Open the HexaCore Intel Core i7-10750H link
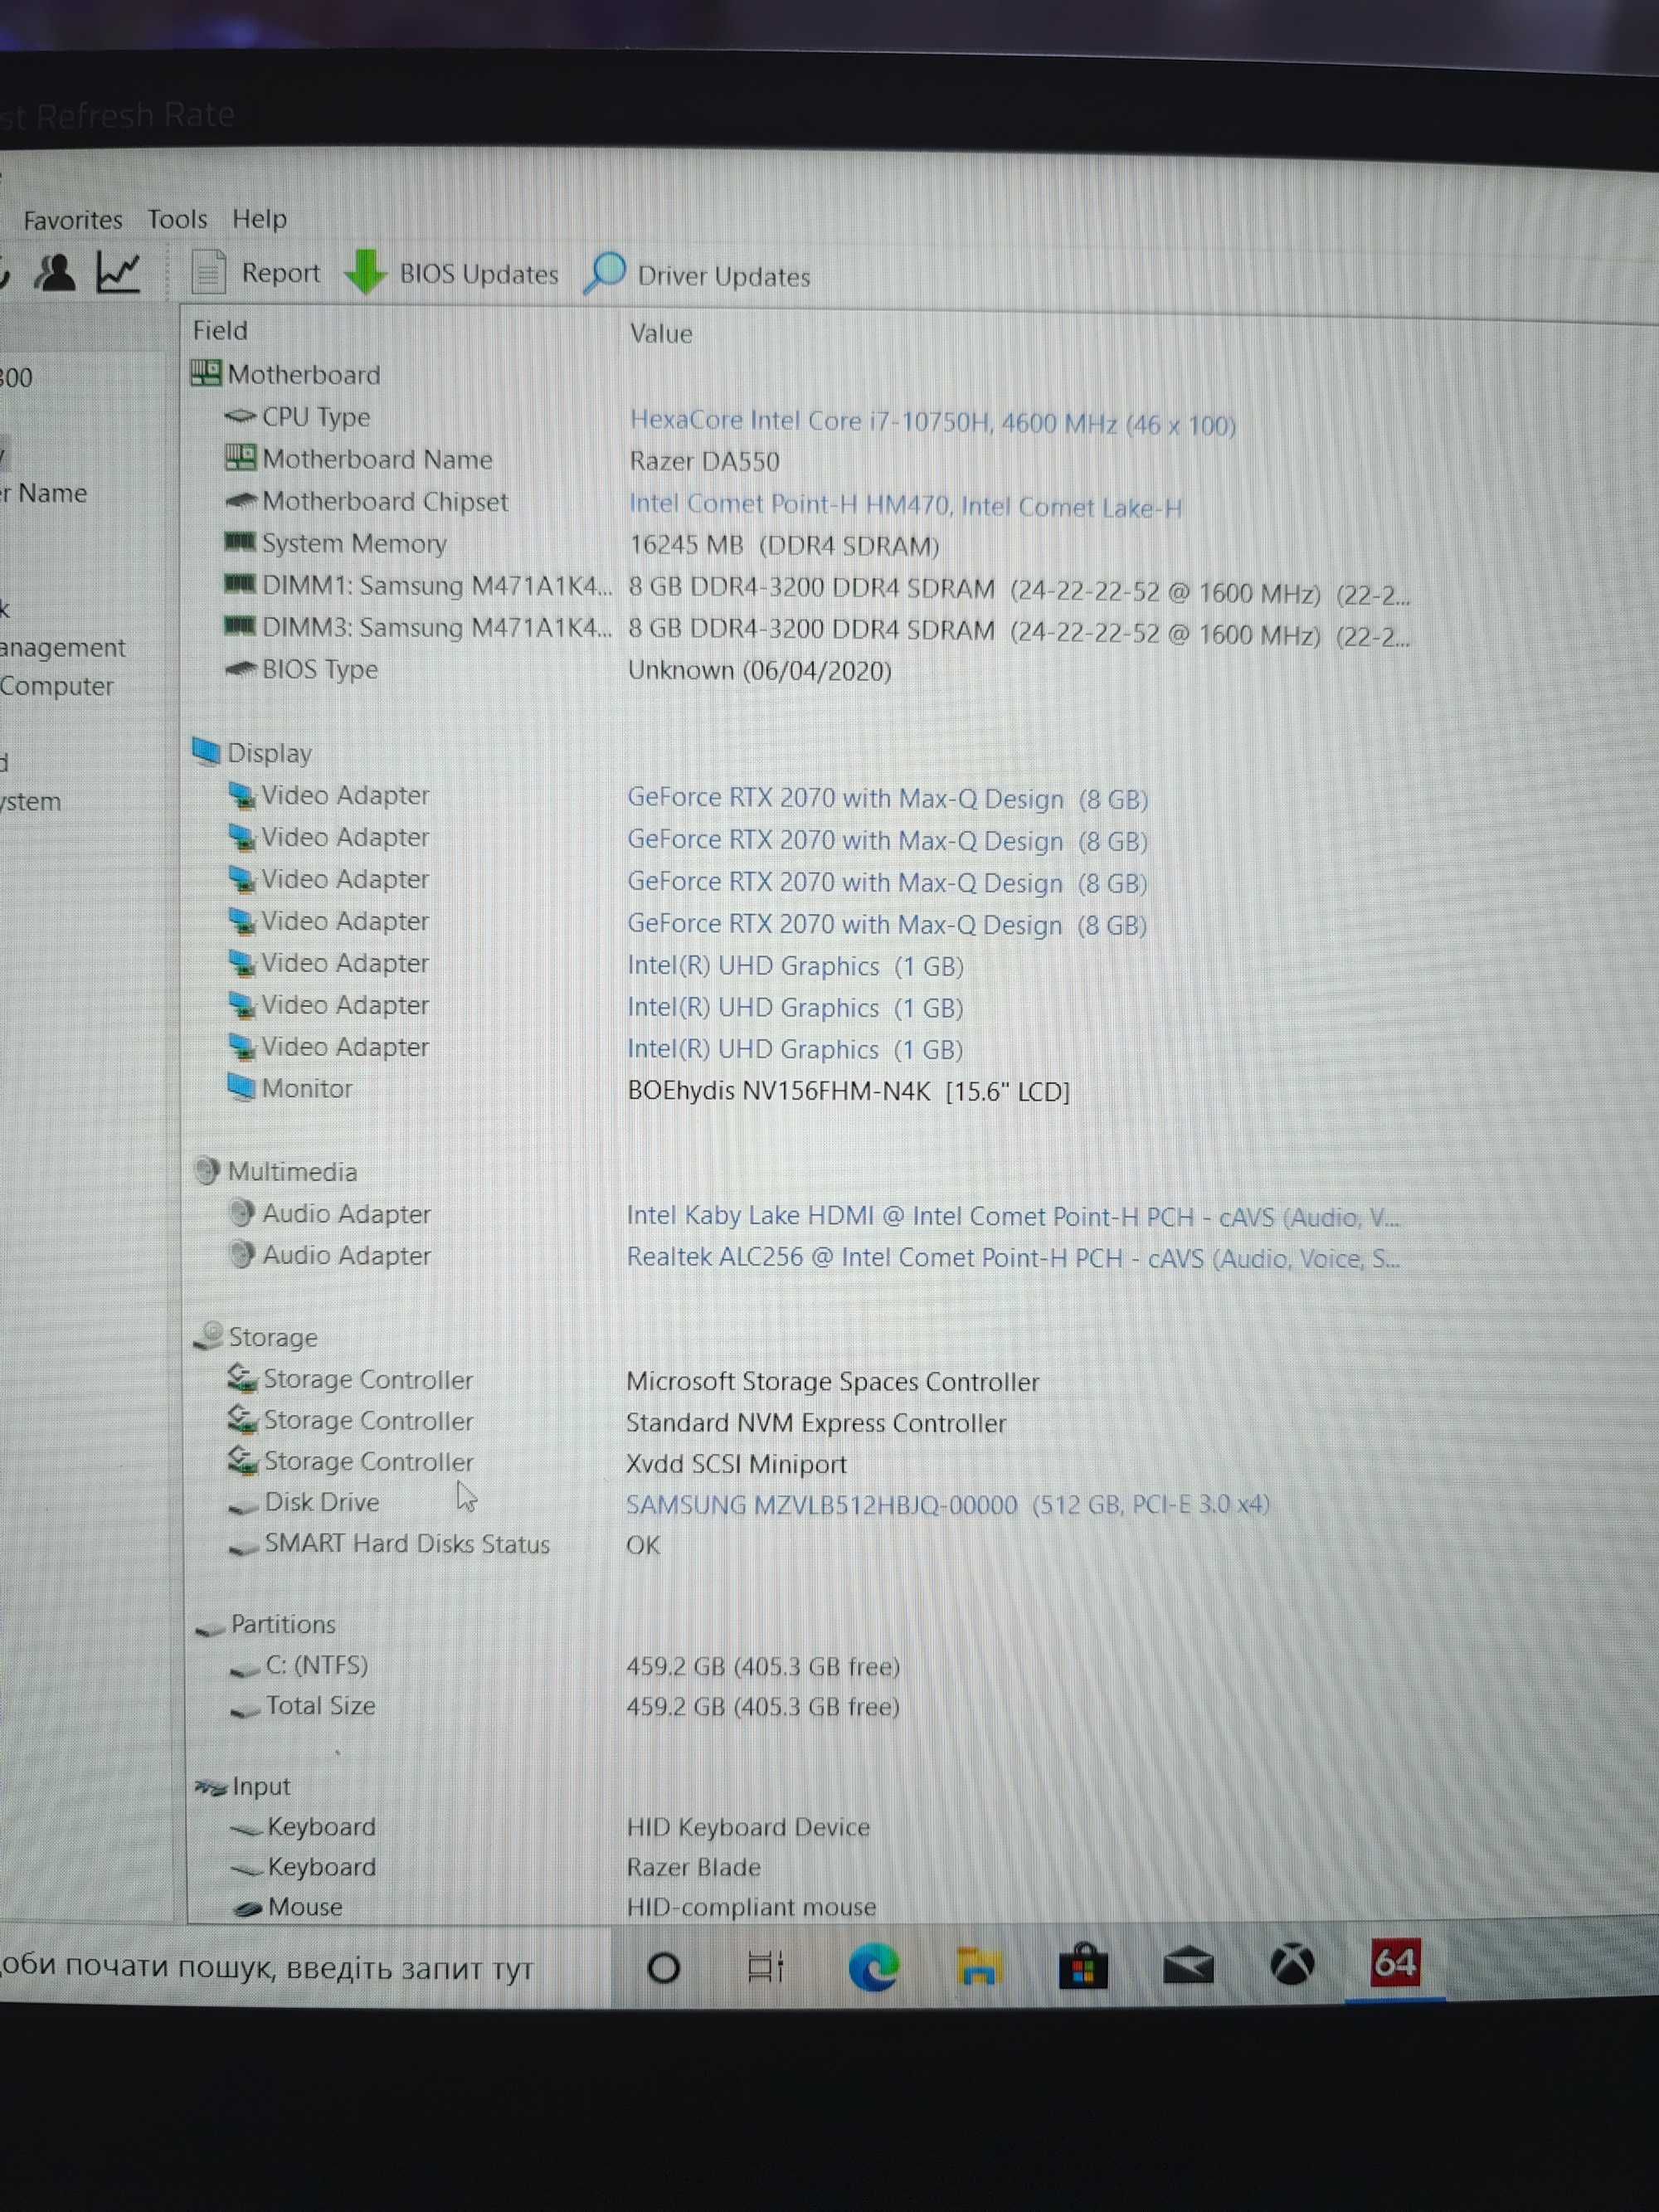Viewport: 1659px width, 2212px height. pos(932,423)
